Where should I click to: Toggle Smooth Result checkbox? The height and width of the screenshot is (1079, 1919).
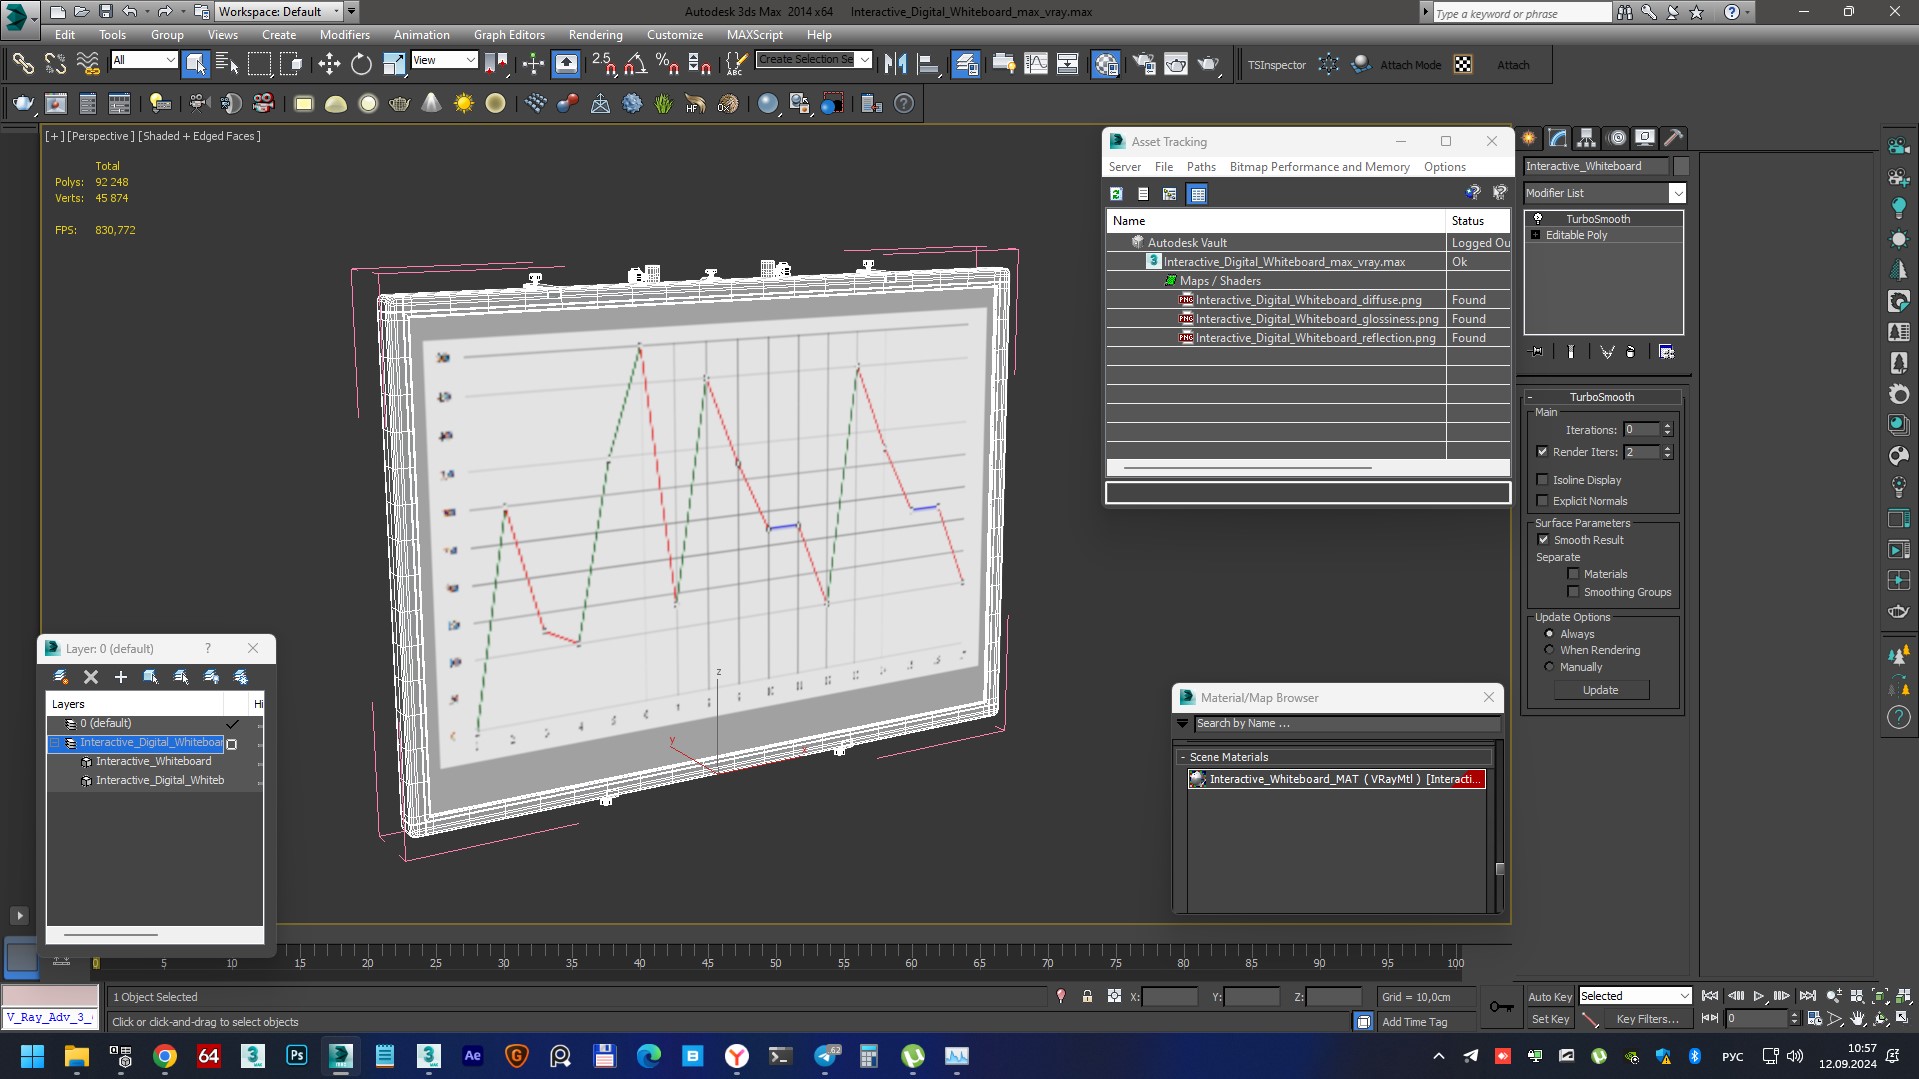[x=1543, y=540]
